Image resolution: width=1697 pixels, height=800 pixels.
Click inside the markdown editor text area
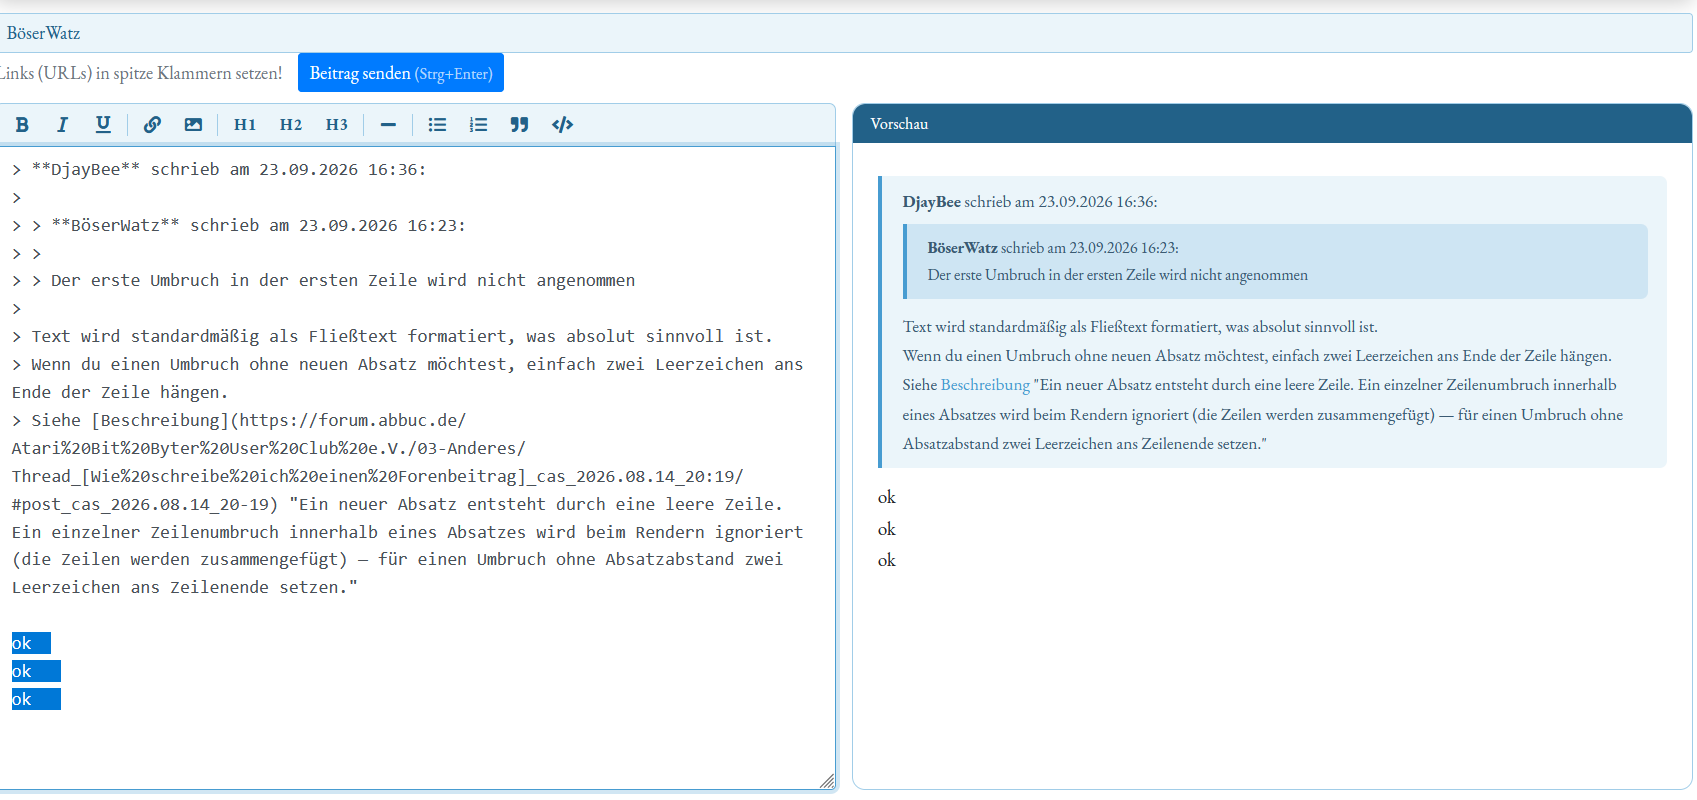(417, 468)
